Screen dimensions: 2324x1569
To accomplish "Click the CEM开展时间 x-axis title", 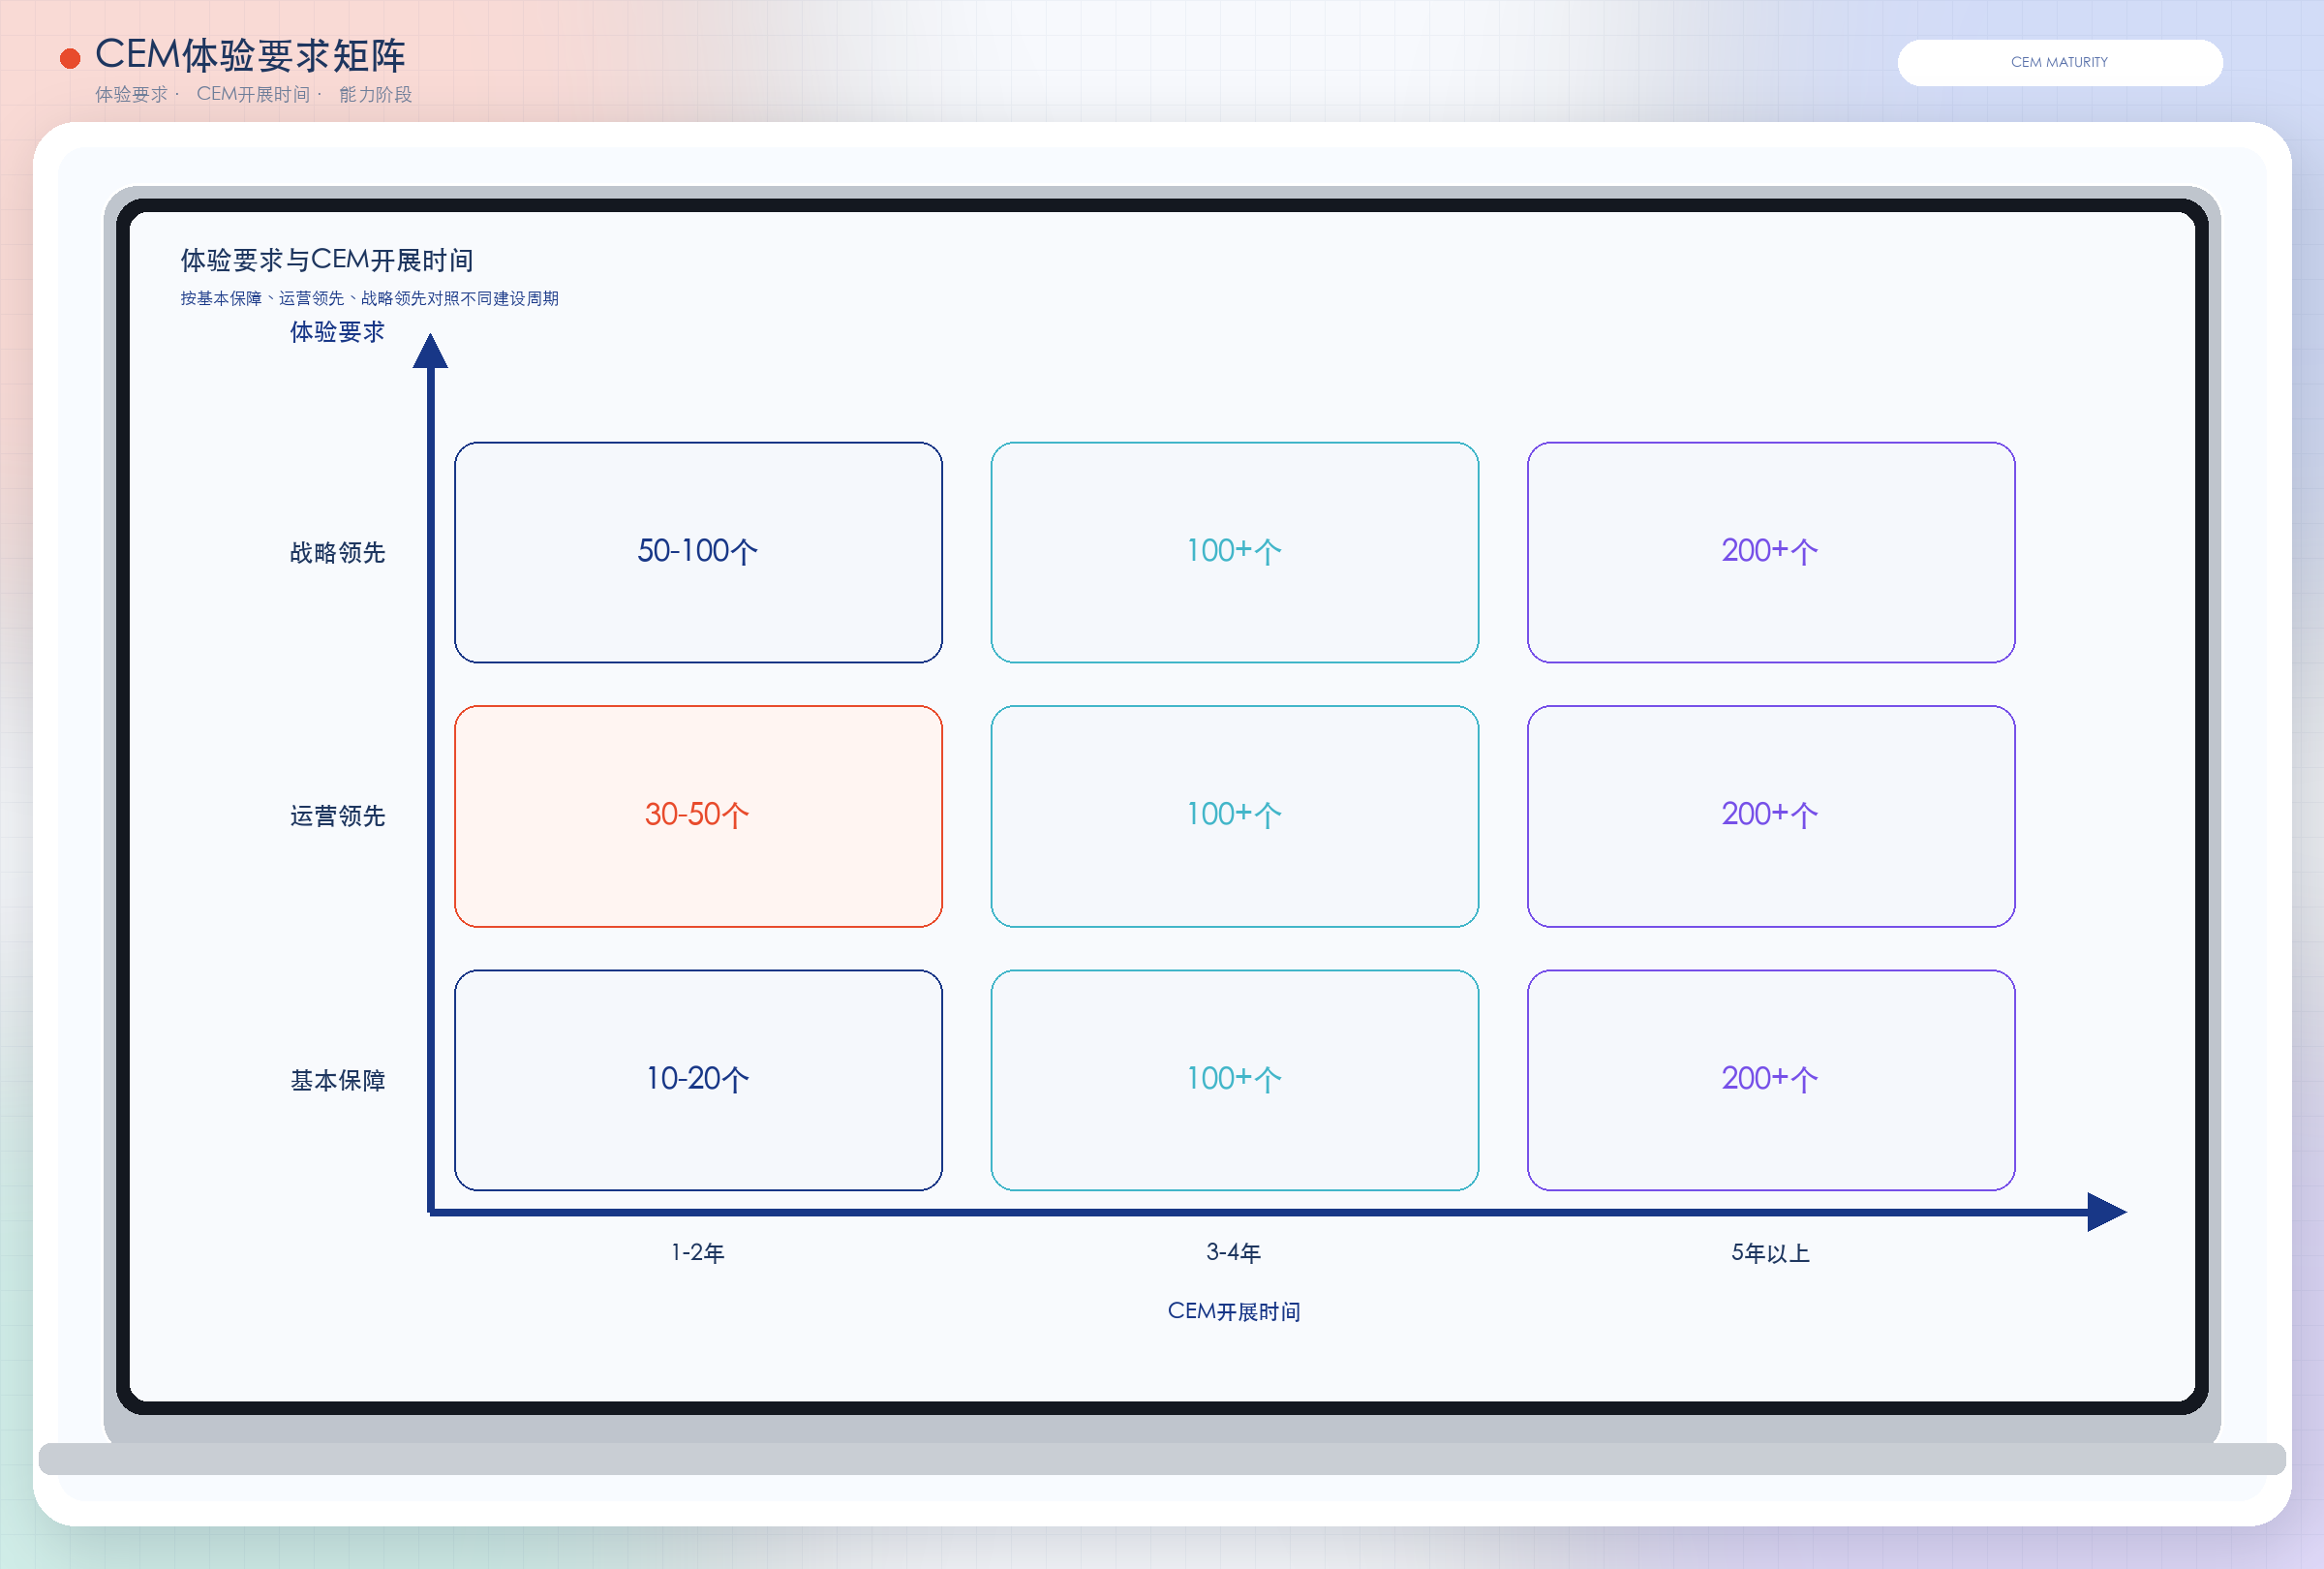I will tap(1234, 1311).
